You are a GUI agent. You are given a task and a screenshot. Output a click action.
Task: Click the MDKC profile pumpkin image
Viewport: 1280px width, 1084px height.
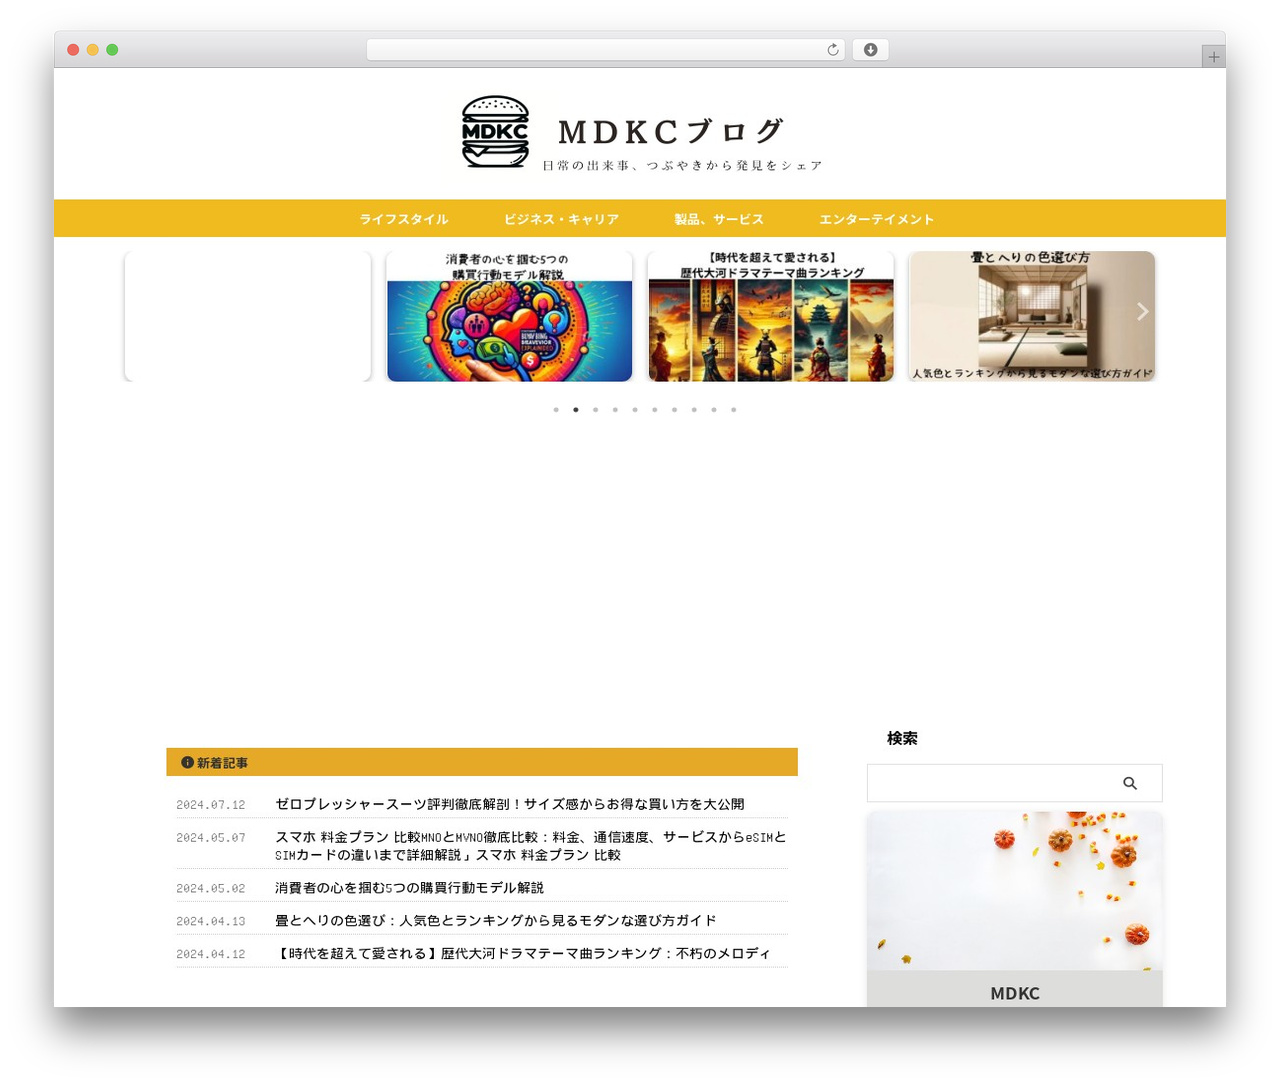(x=1015, y=891)
